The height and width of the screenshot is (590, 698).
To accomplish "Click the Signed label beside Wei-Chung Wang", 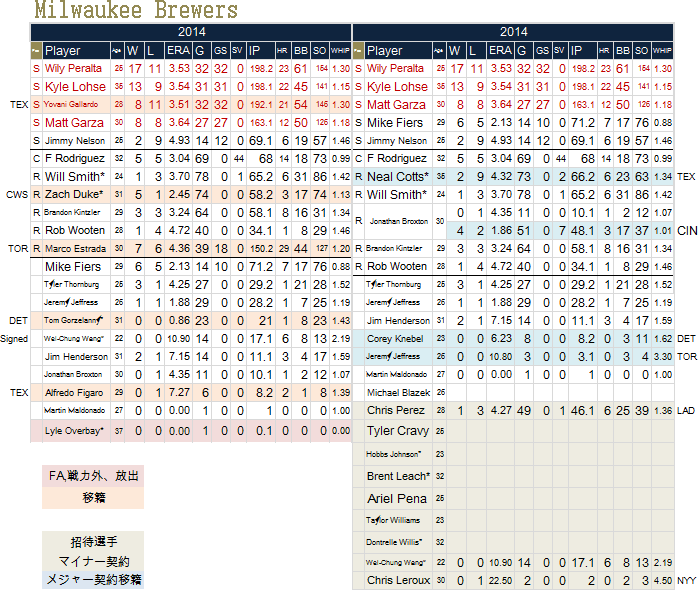I will click(14, 339).
